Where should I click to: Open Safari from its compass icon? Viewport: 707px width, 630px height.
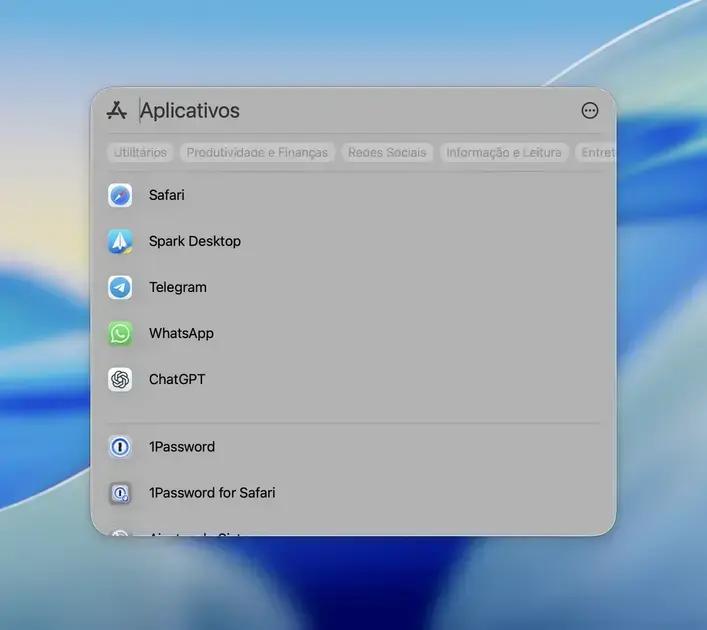[120, 195]
